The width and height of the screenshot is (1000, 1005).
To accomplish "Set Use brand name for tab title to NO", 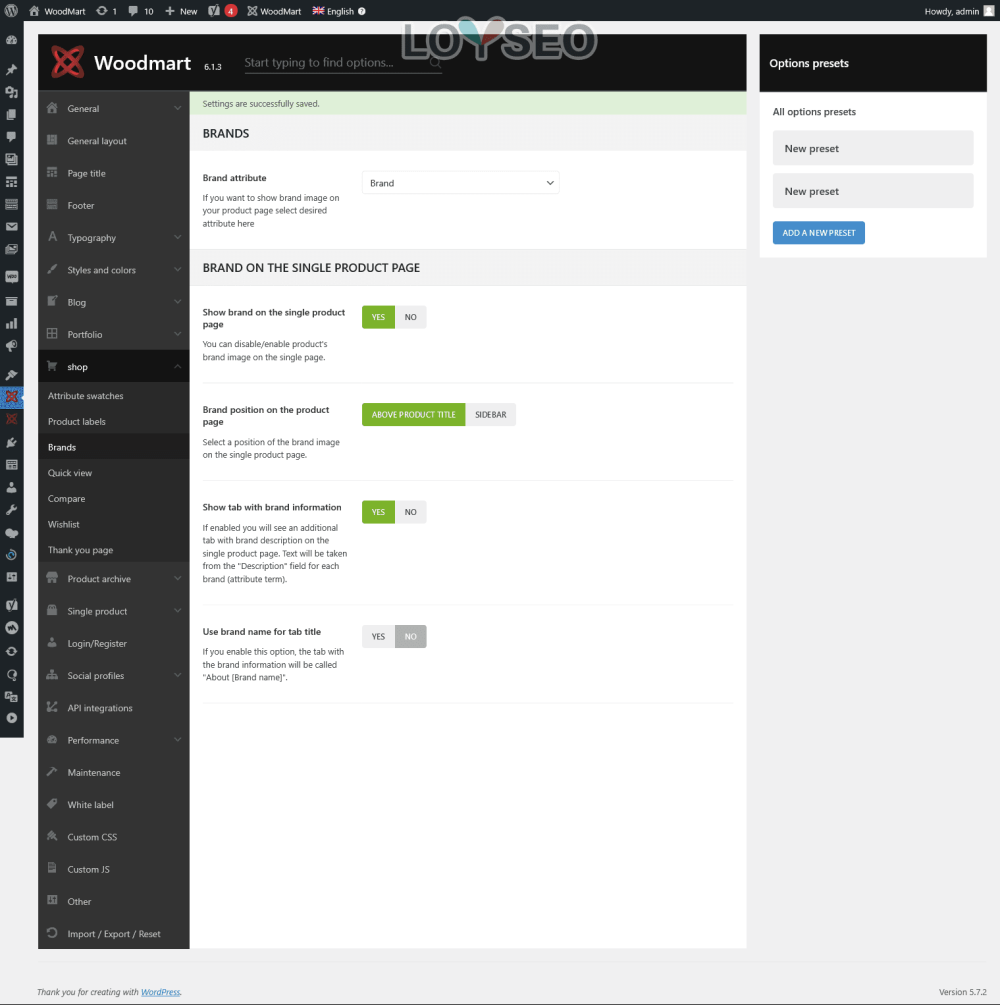I will [x=410, y=636].
